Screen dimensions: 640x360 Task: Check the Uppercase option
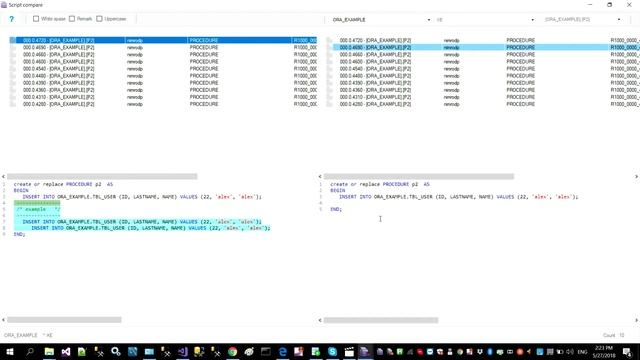coord(99,19)
